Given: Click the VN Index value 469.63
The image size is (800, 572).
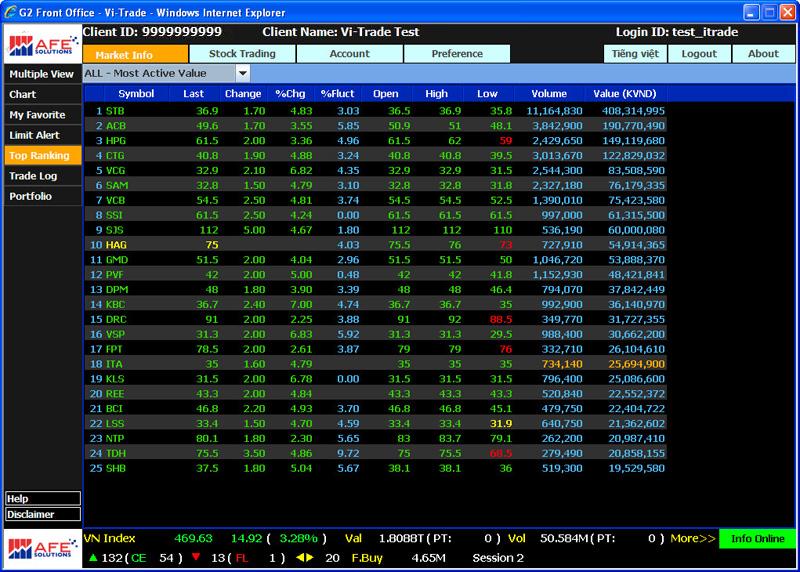Looking at the screenshot, I should (193, 538).
